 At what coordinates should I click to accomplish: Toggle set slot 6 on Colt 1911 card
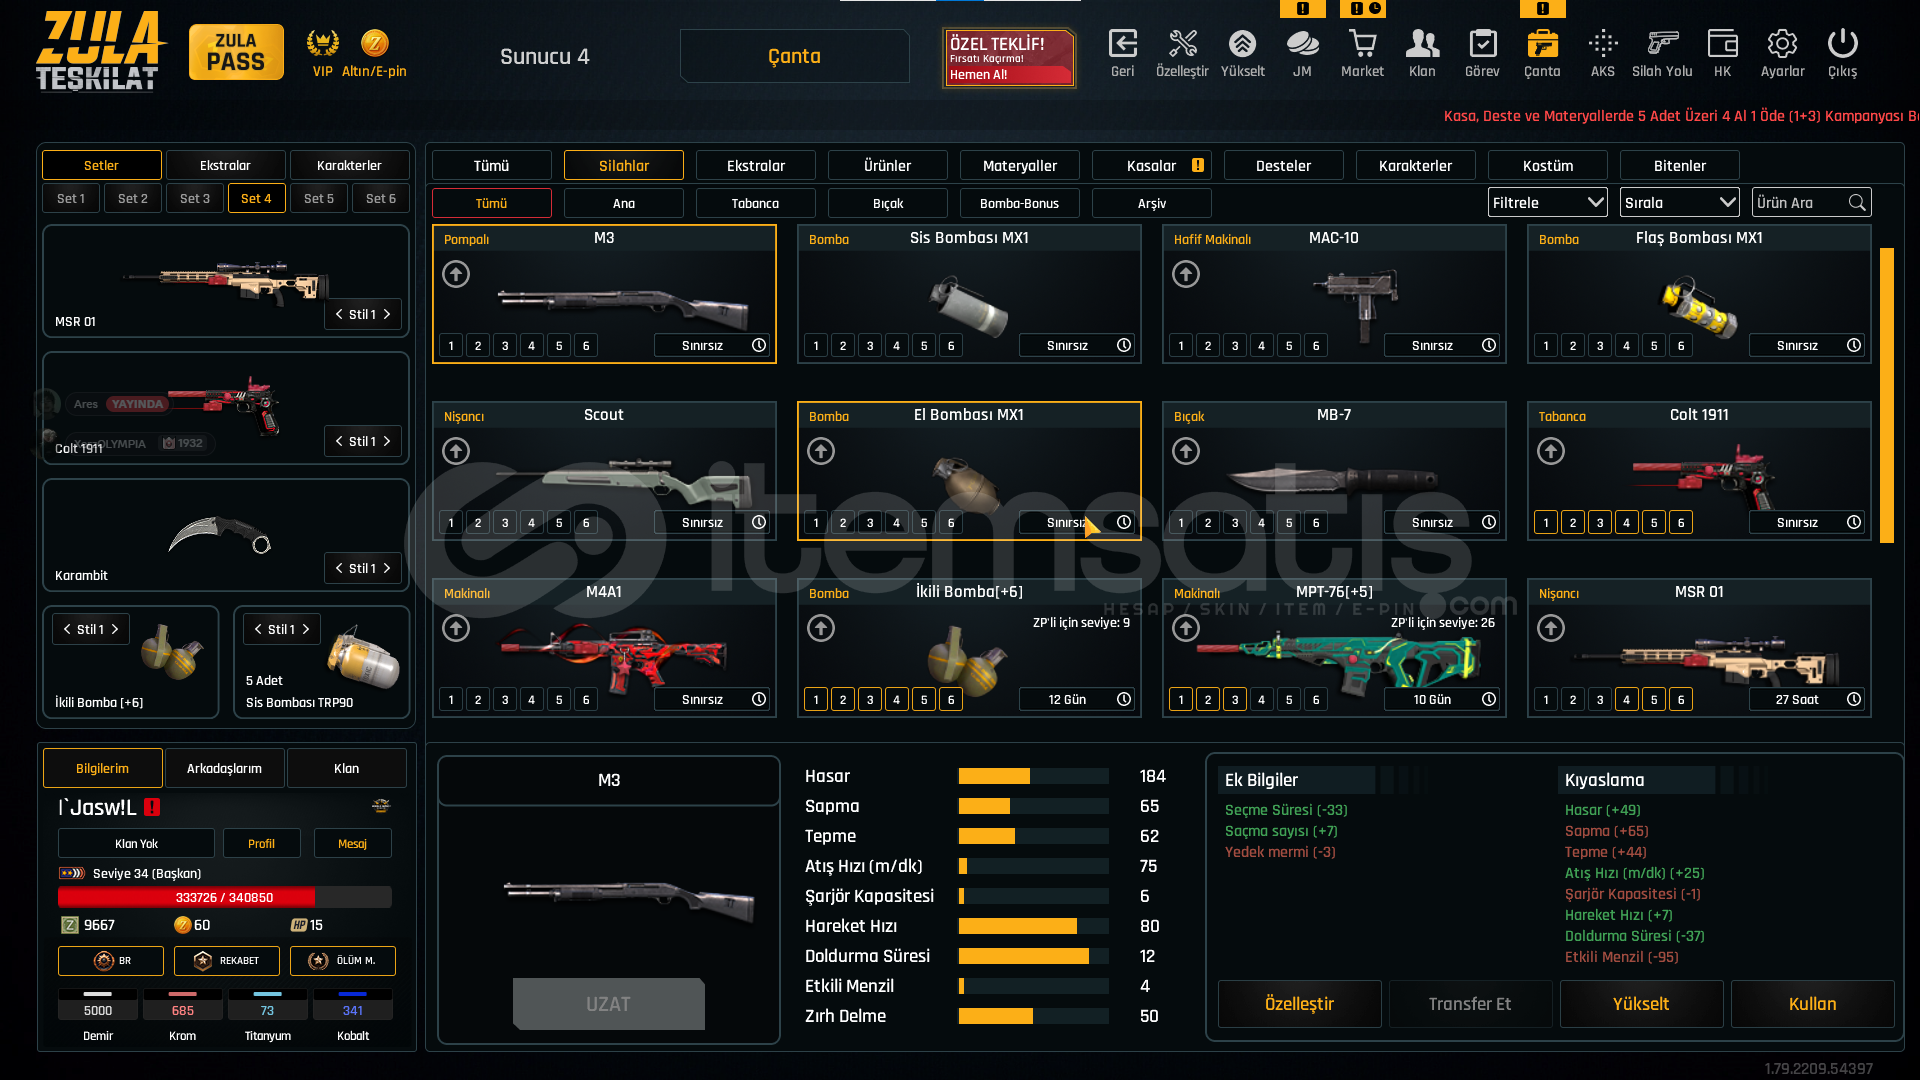[x=1681, y=523]
